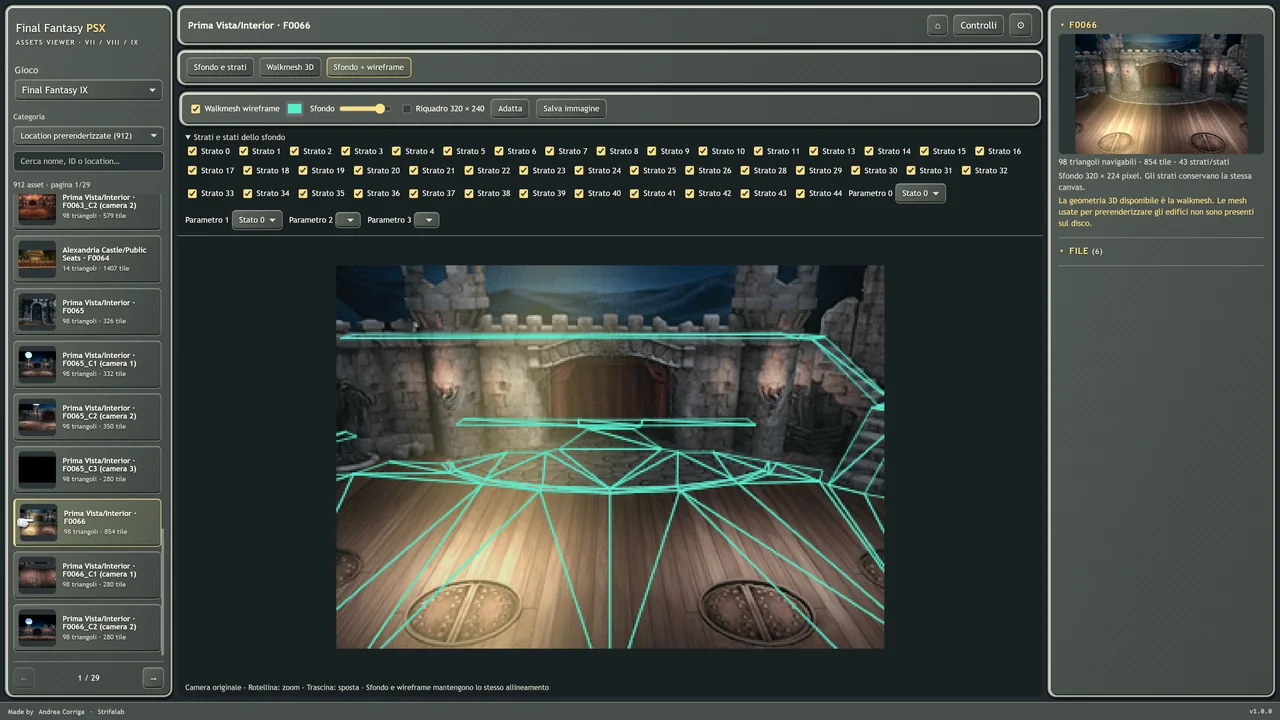Uncheck Strato 8 layer

(x=601, y=152)
